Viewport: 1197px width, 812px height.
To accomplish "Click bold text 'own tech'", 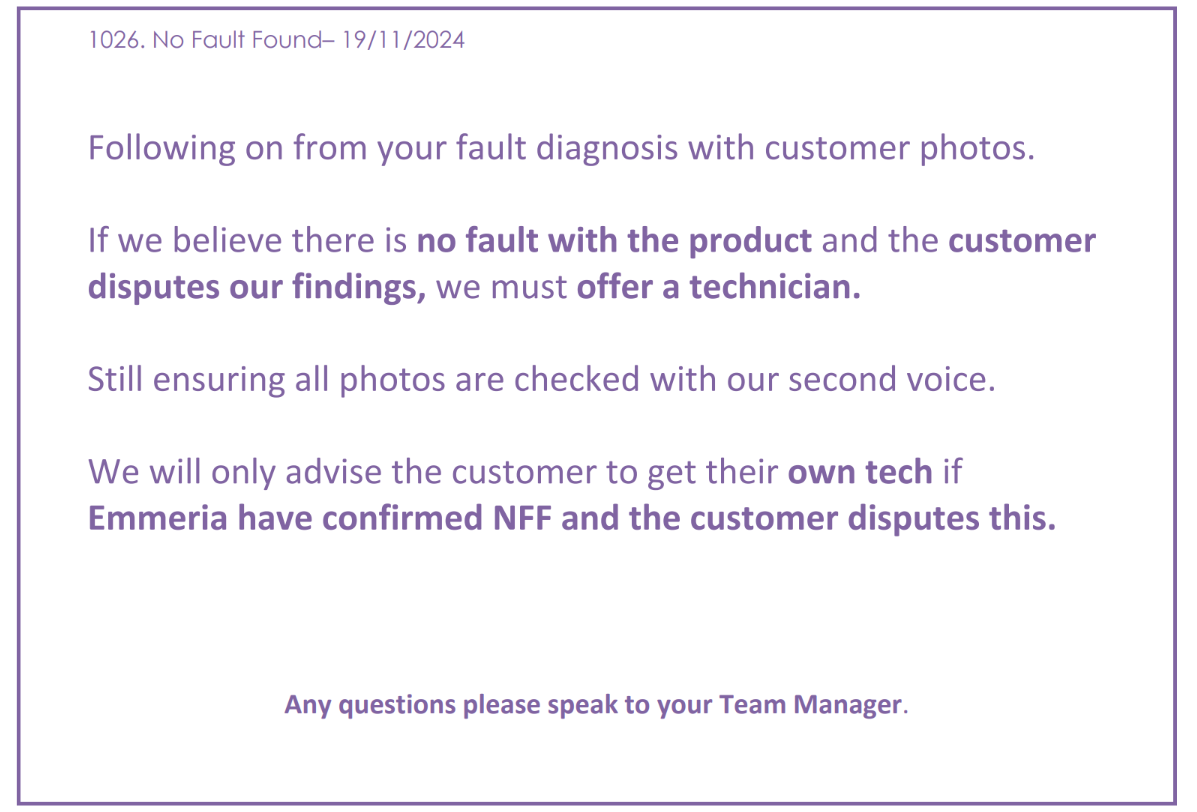I will (x=860, y=472).
